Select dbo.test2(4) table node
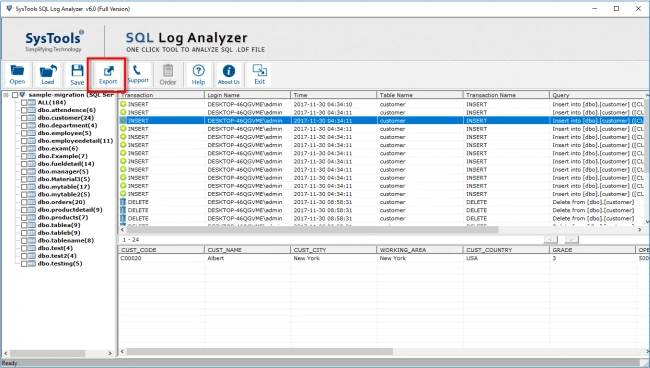The width and height of the screenshot is (650, 368). 57,256
